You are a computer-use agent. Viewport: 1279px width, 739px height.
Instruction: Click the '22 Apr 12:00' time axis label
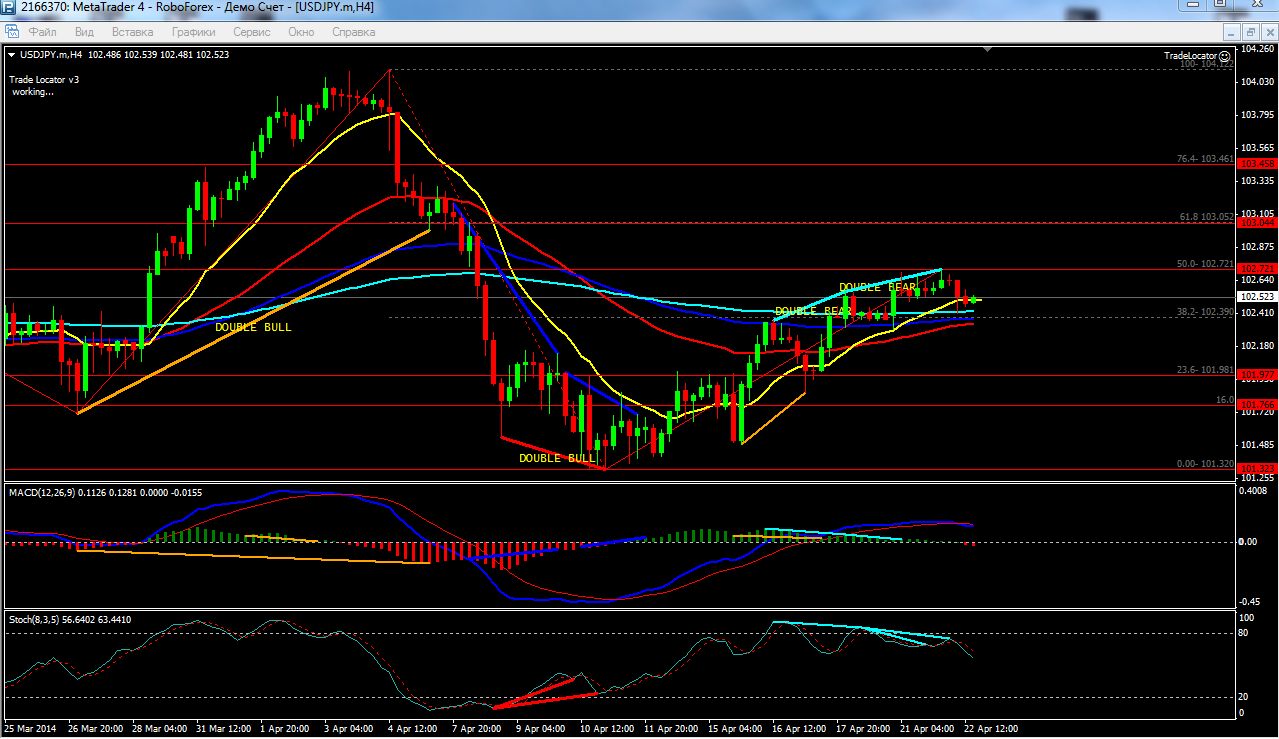[990, 728]
